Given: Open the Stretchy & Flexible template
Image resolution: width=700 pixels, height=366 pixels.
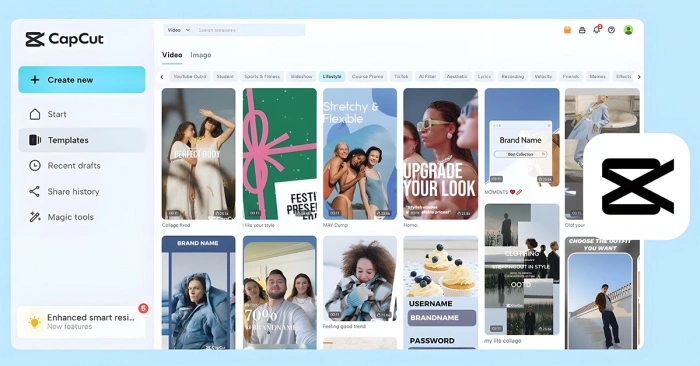Looking at the screenshot, I should [360, 154].
